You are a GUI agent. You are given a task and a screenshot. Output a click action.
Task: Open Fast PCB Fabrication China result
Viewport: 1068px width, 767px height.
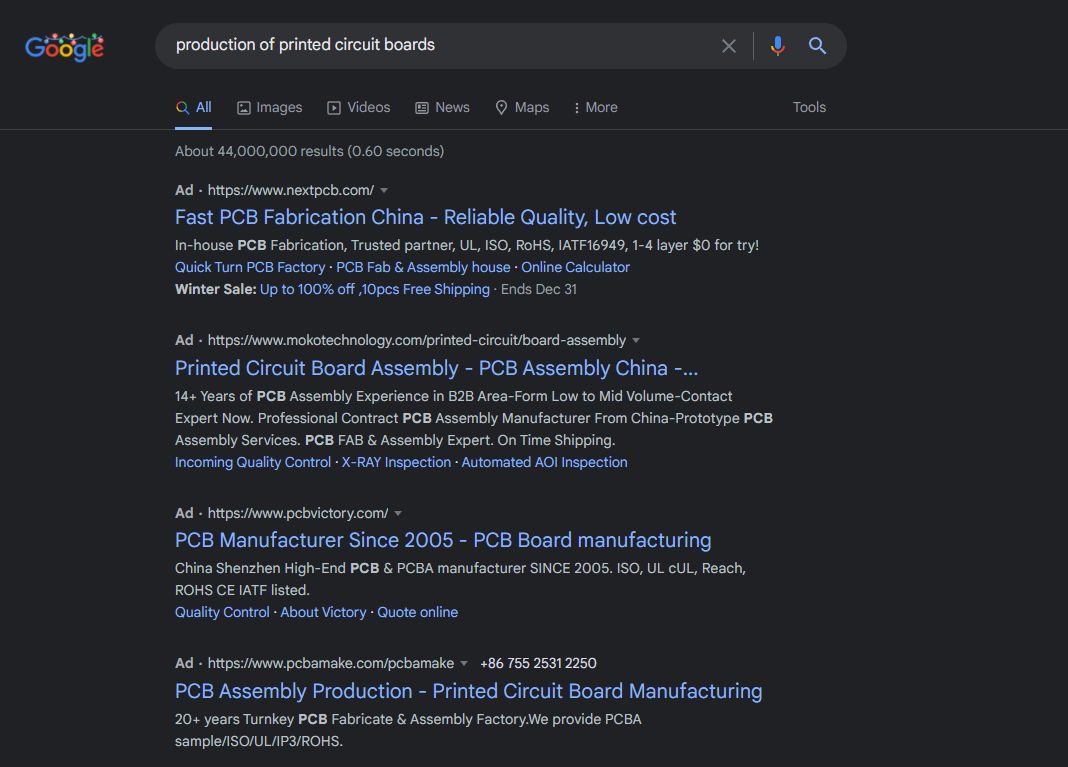click(x=425, y=218)
